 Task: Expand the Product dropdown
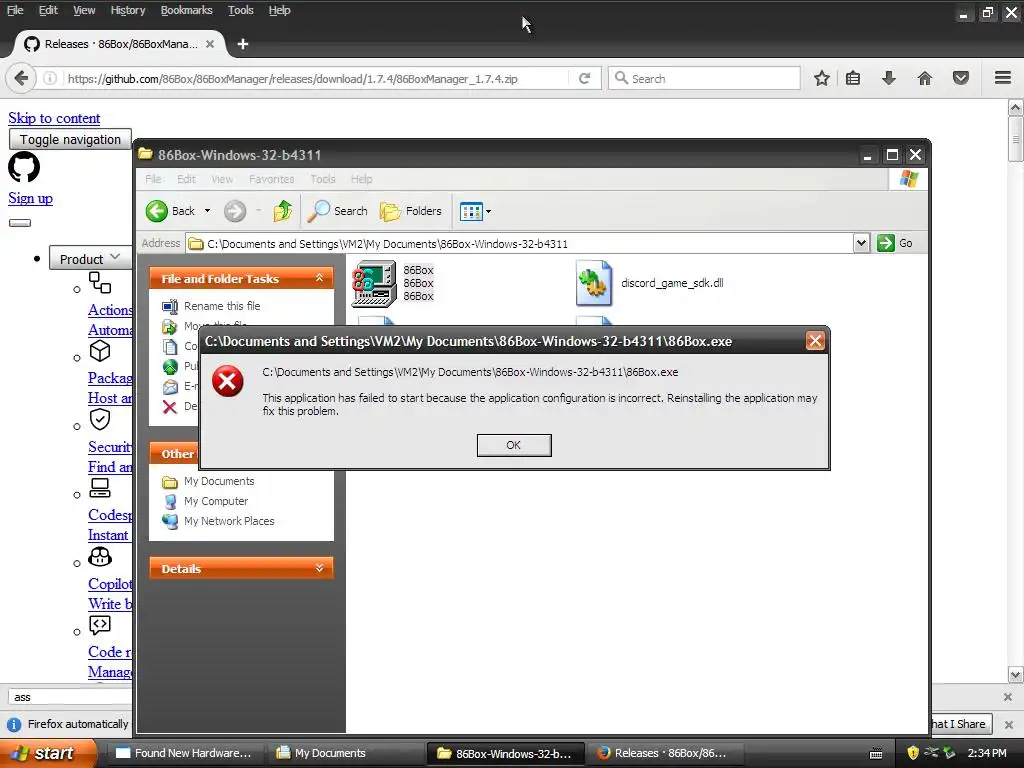coord(89,259)
